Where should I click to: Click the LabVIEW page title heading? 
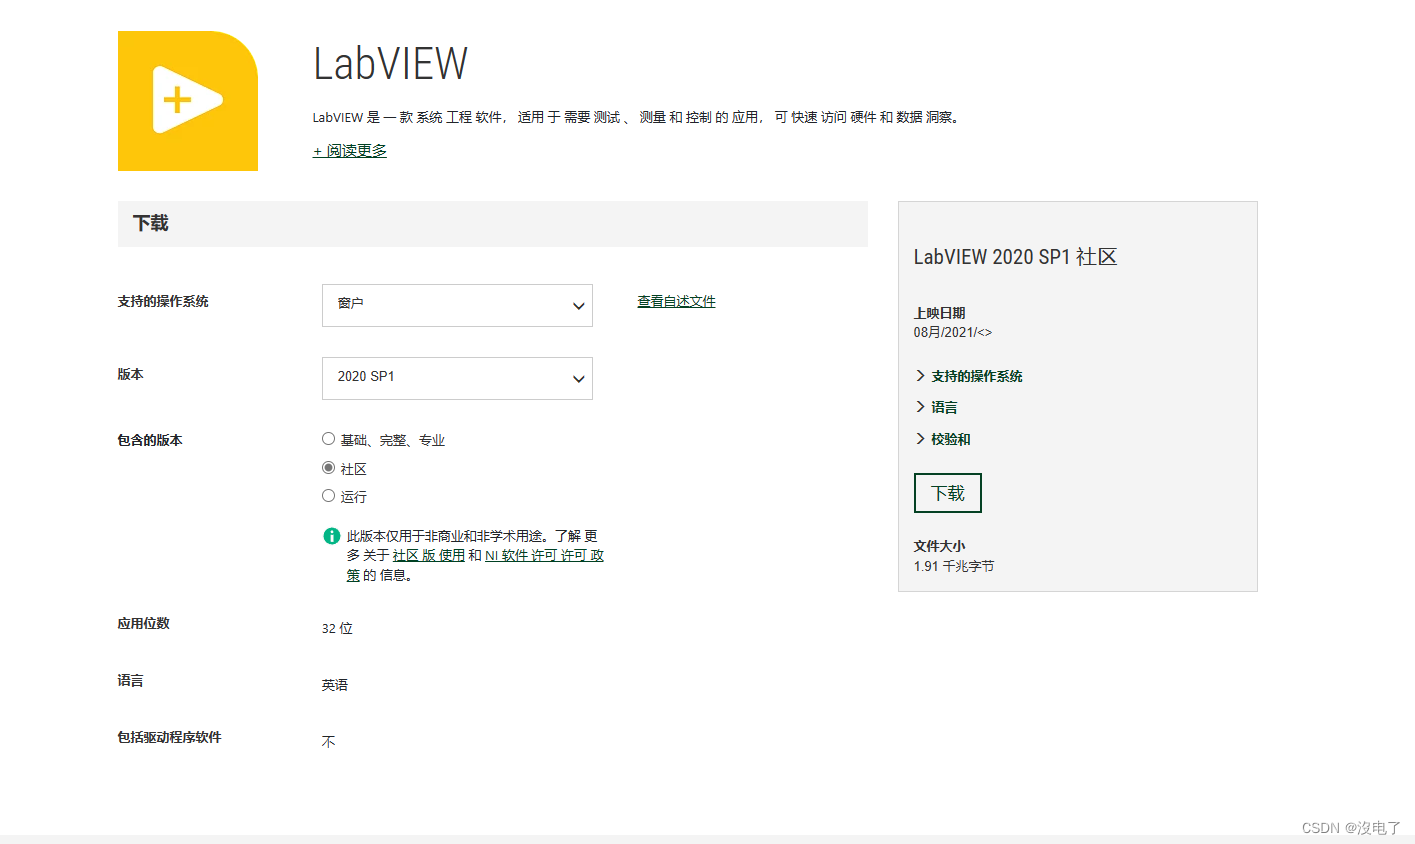(390, 62)
